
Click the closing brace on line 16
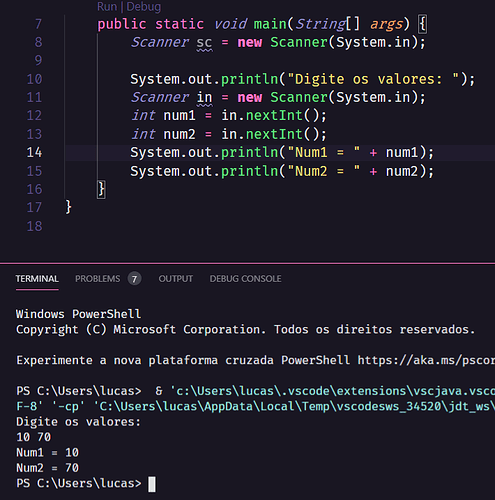(101, 189)
